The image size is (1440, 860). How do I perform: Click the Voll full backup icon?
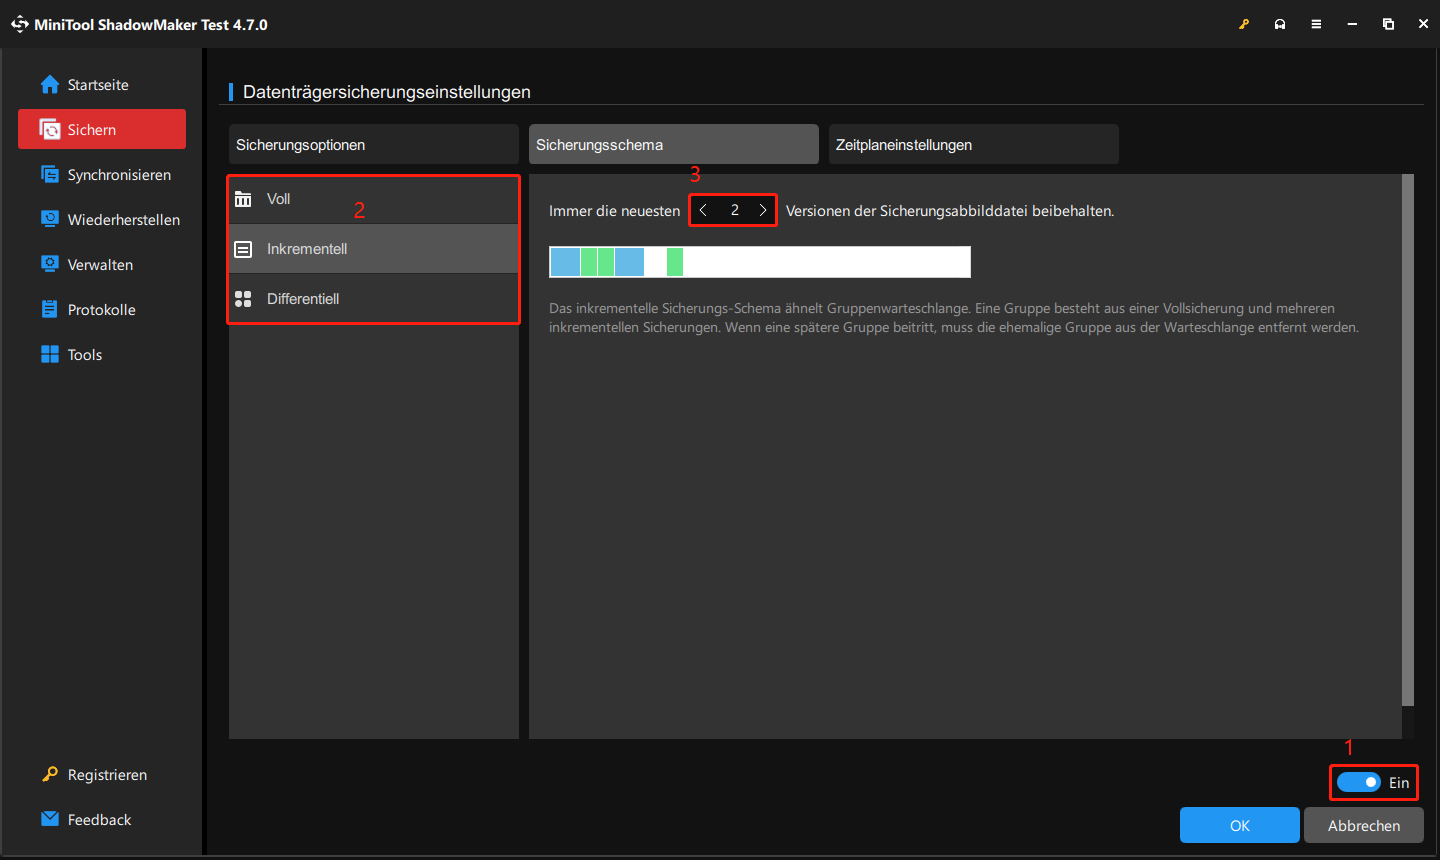pos(243,199)
